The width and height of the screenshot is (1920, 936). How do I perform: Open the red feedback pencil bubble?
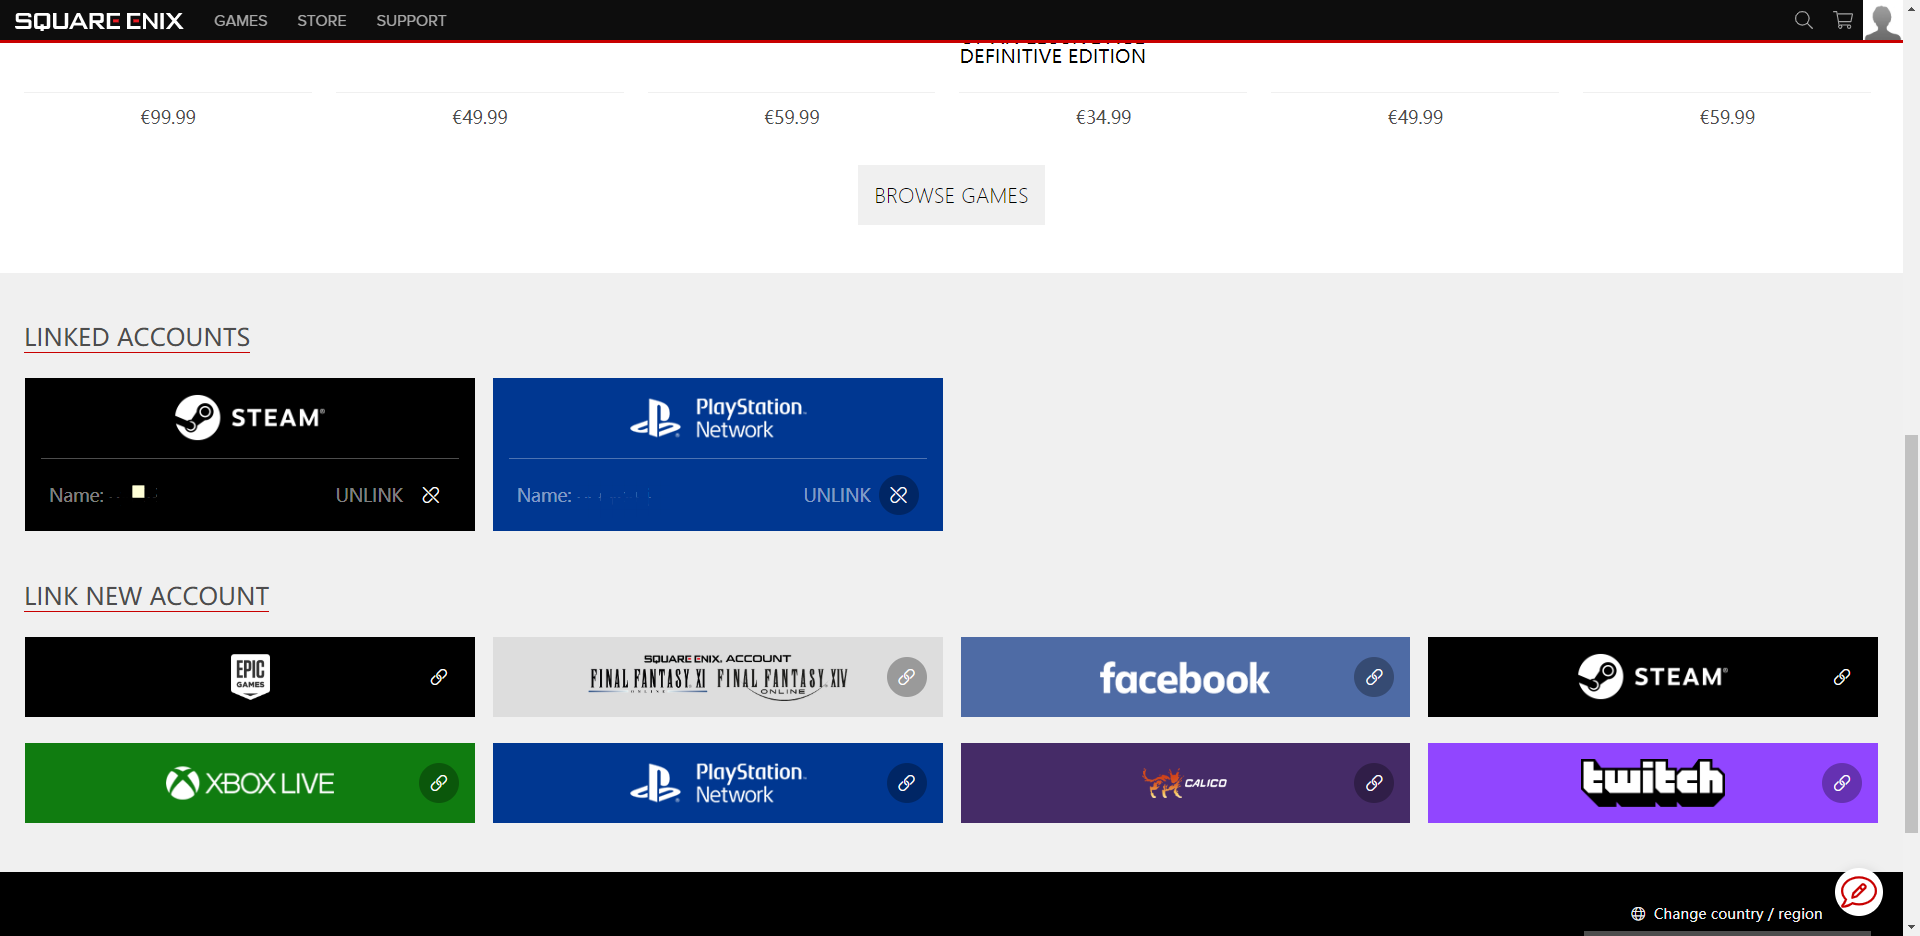point(1859,891)
